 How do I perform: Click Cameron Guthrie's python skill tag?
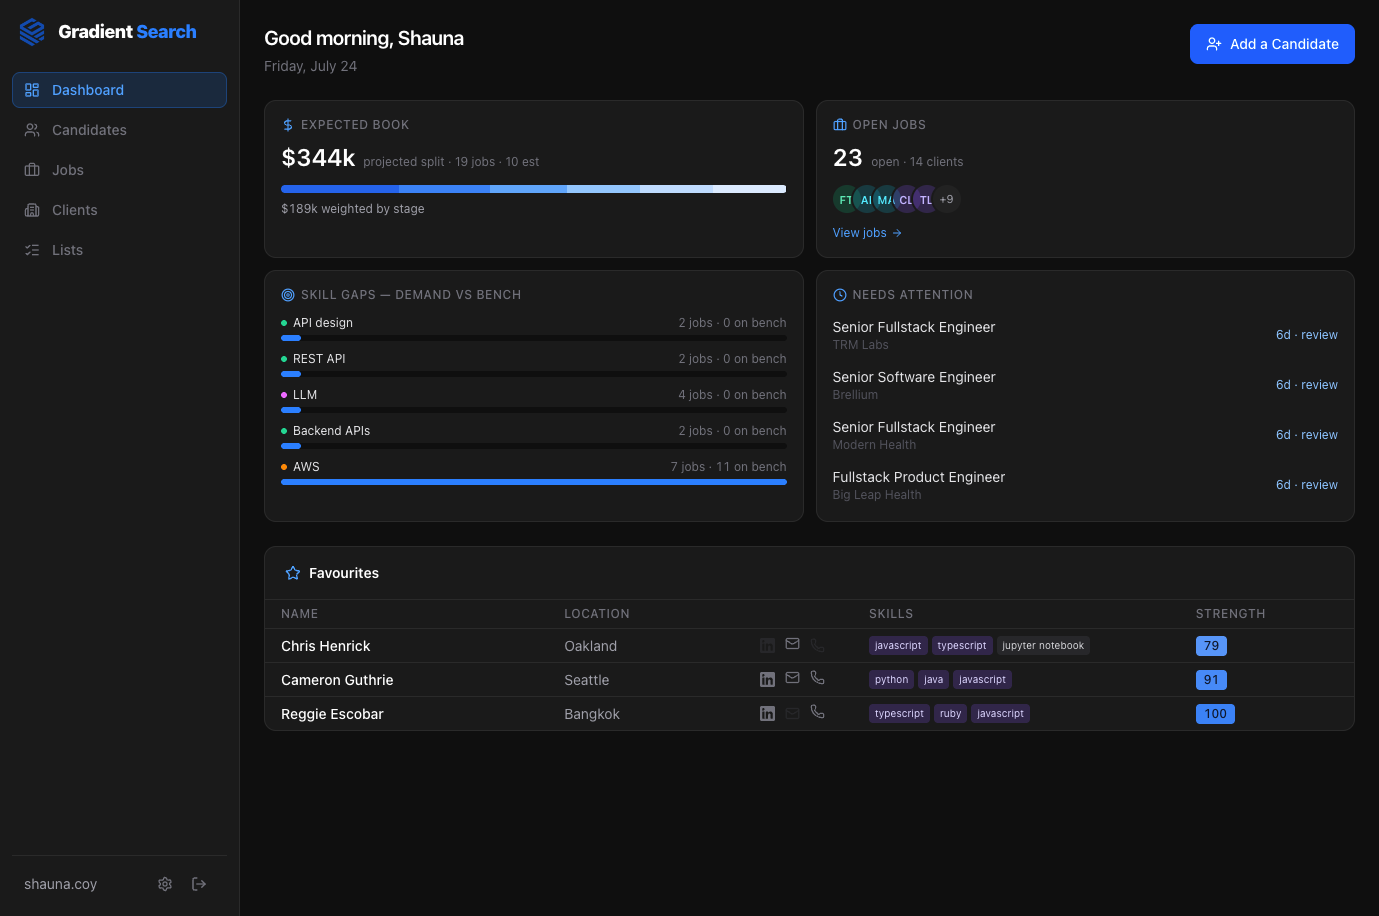pyautogui.click(x=891, y=680)
